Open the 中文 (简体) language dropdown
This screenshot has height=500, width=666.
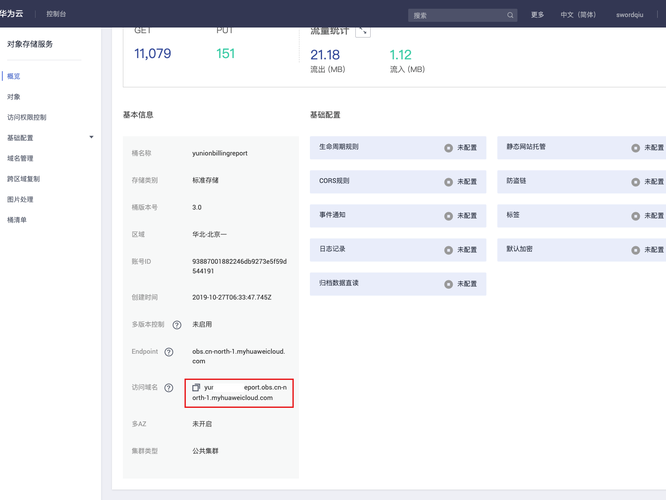pos(578,15)
